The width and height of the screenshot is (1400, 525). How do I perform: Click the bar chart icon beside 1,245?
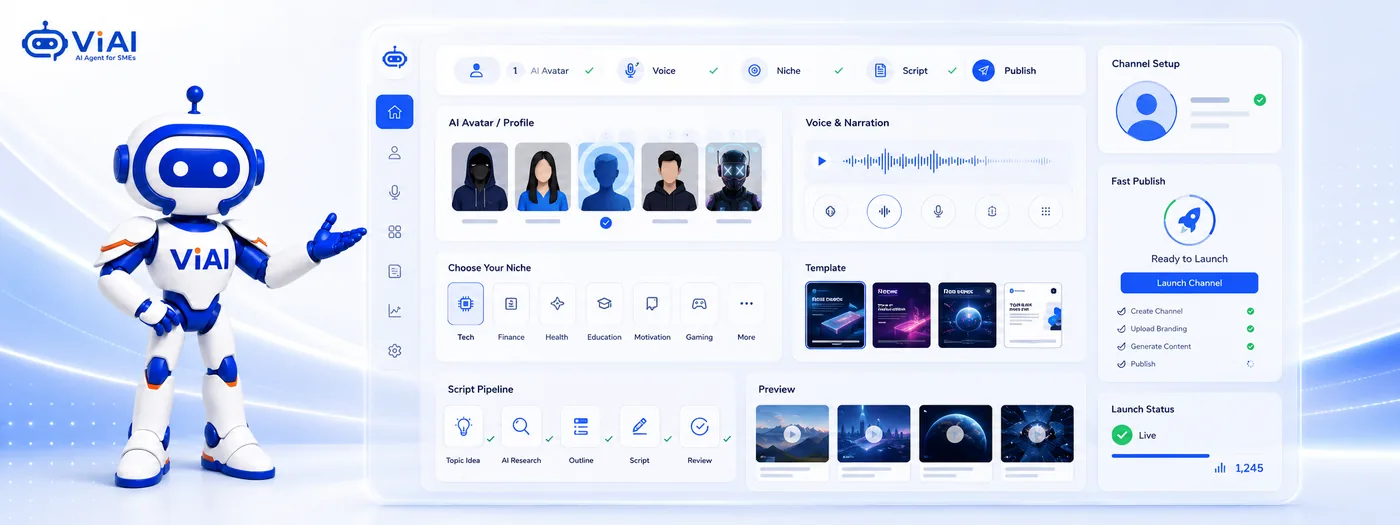tap(1220, 468)
